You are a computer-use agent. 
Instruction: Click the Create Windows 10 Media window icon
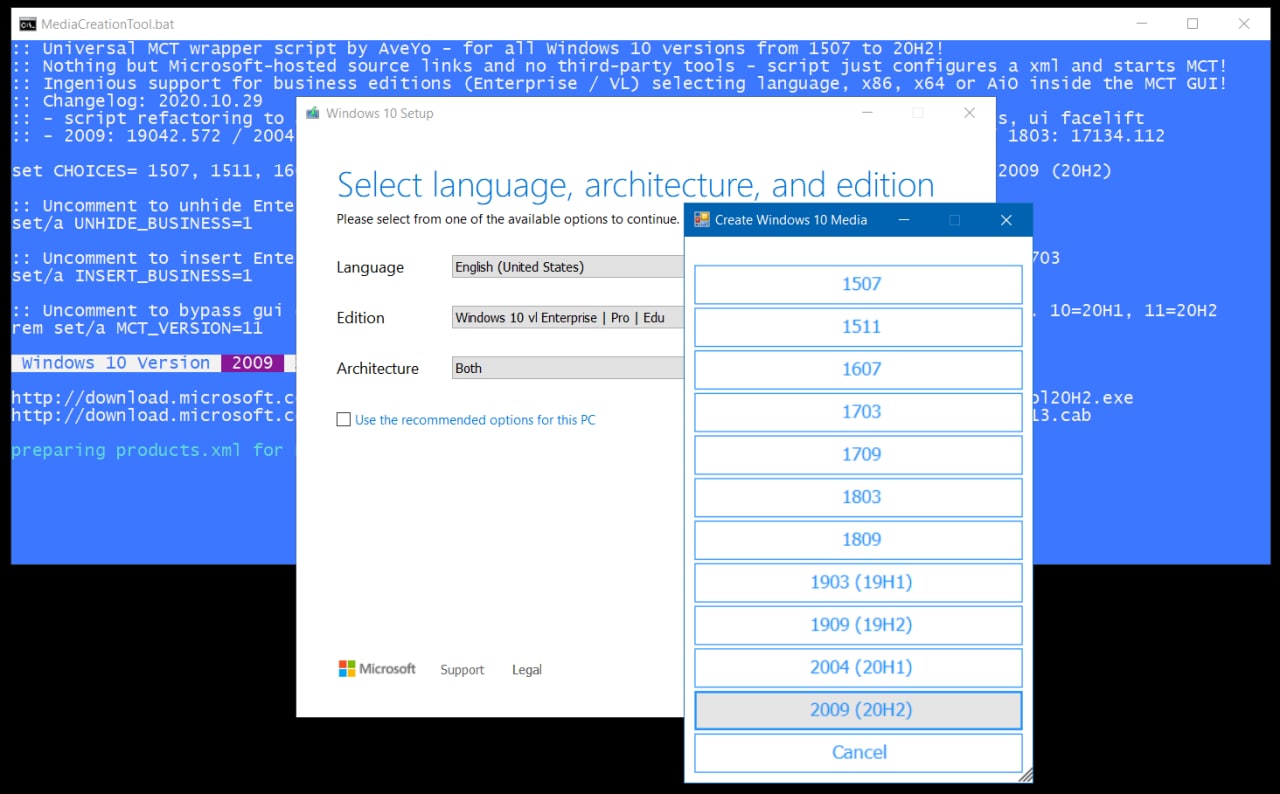tap(702, 220)
